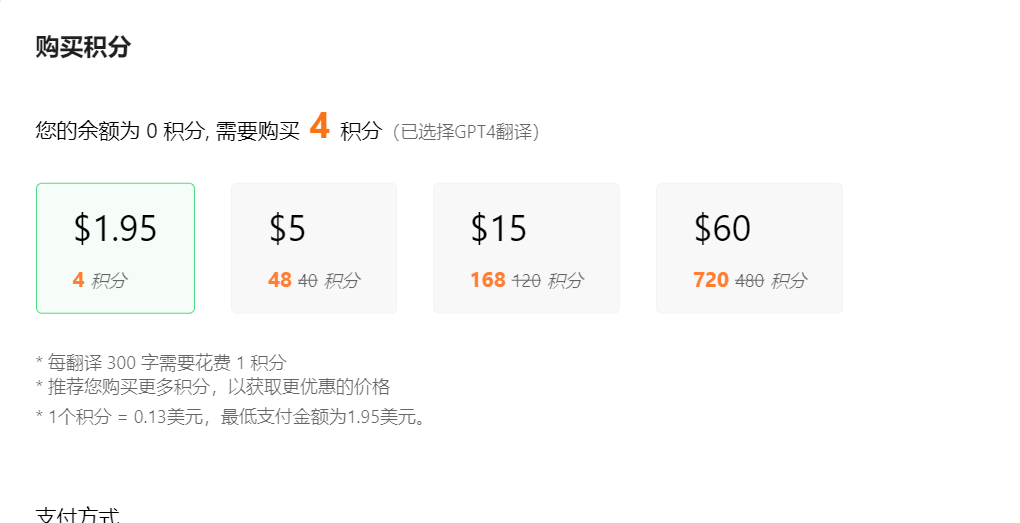Screen dimensions: 1020x523
Task: Click the struck-through "480" points value
Action: [749, 281]
